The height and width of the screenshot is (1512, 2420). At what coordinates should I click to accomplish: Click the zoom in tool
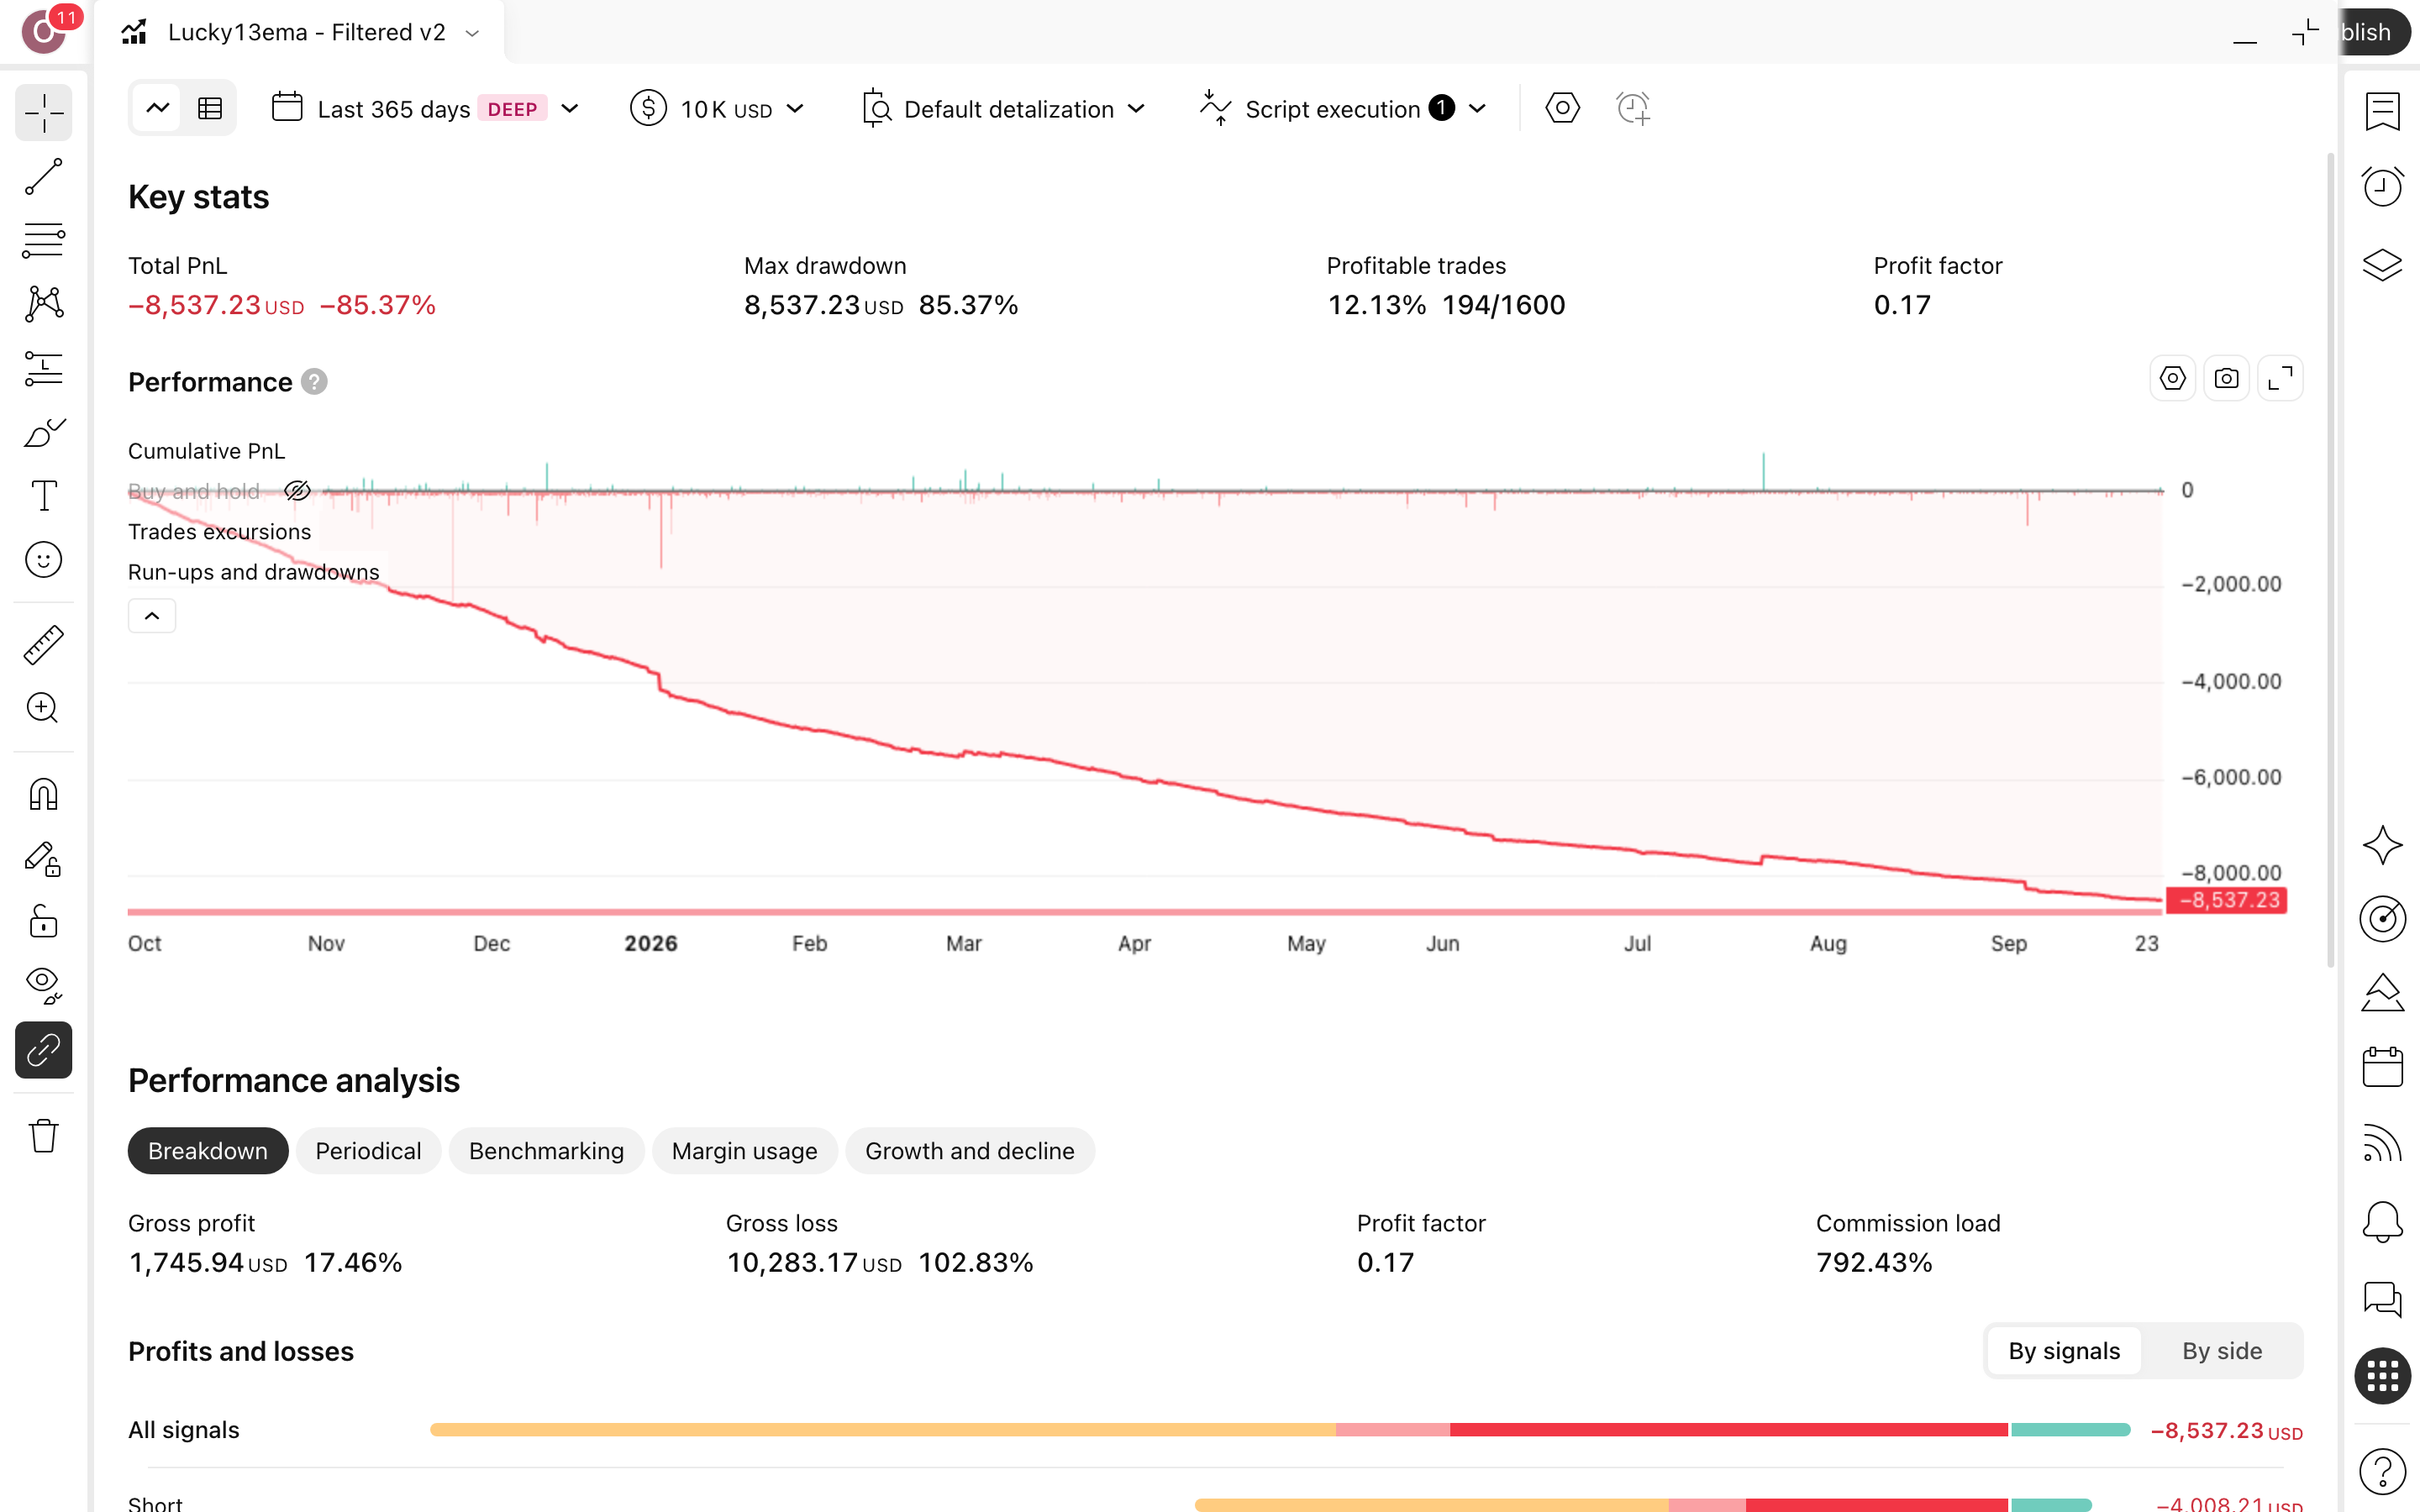click(x=44, y=708)
